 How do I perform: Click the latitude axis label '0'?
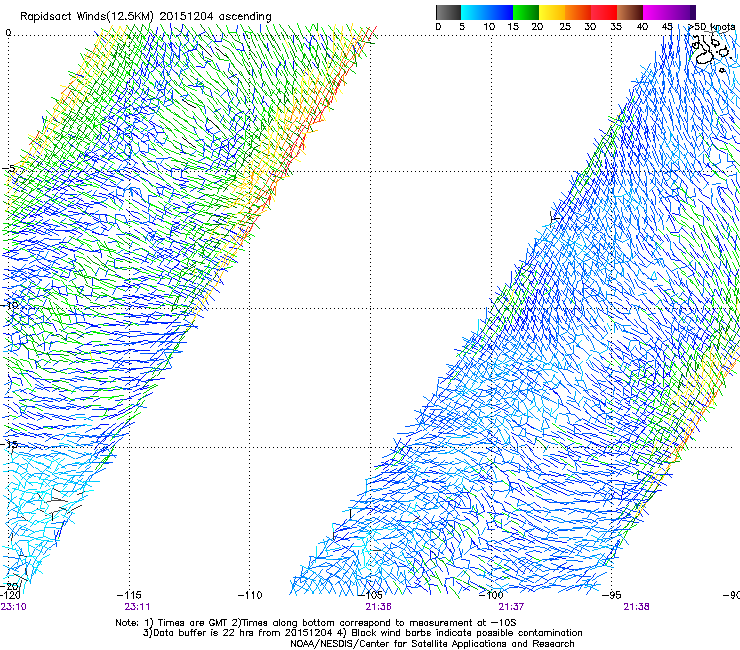click(8, 33)
